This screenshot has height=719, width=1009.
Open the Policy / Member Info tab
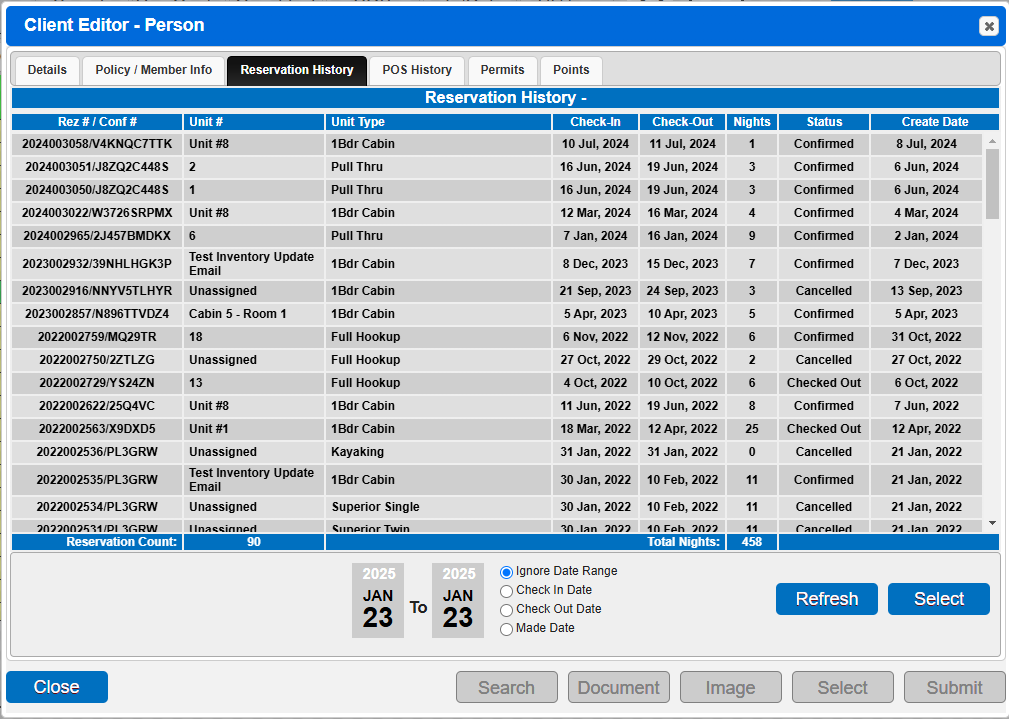tap(153, 70)
